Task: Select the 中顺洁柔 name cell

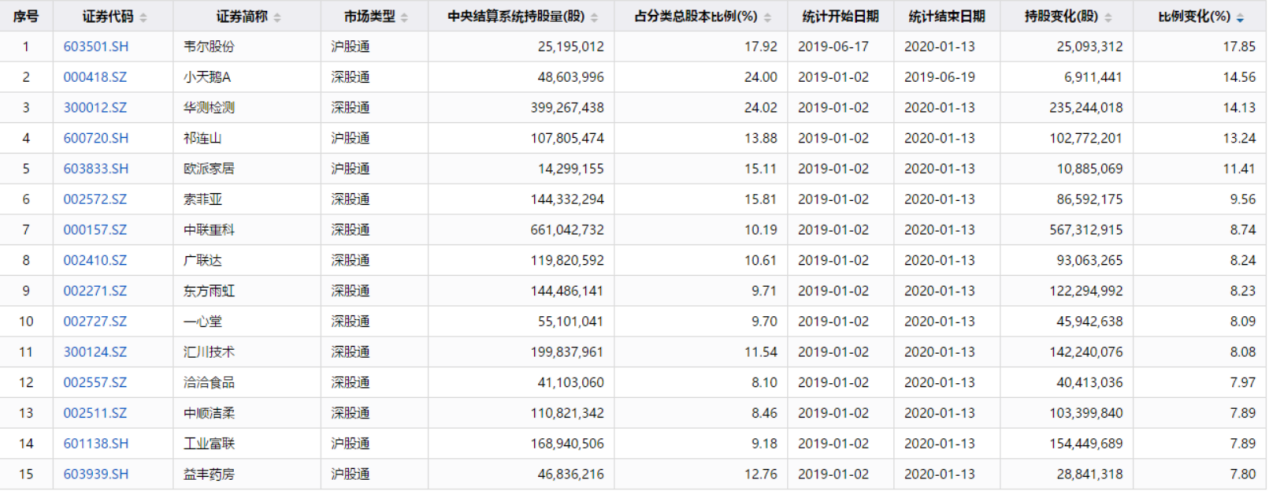Action: click(247, 413)
